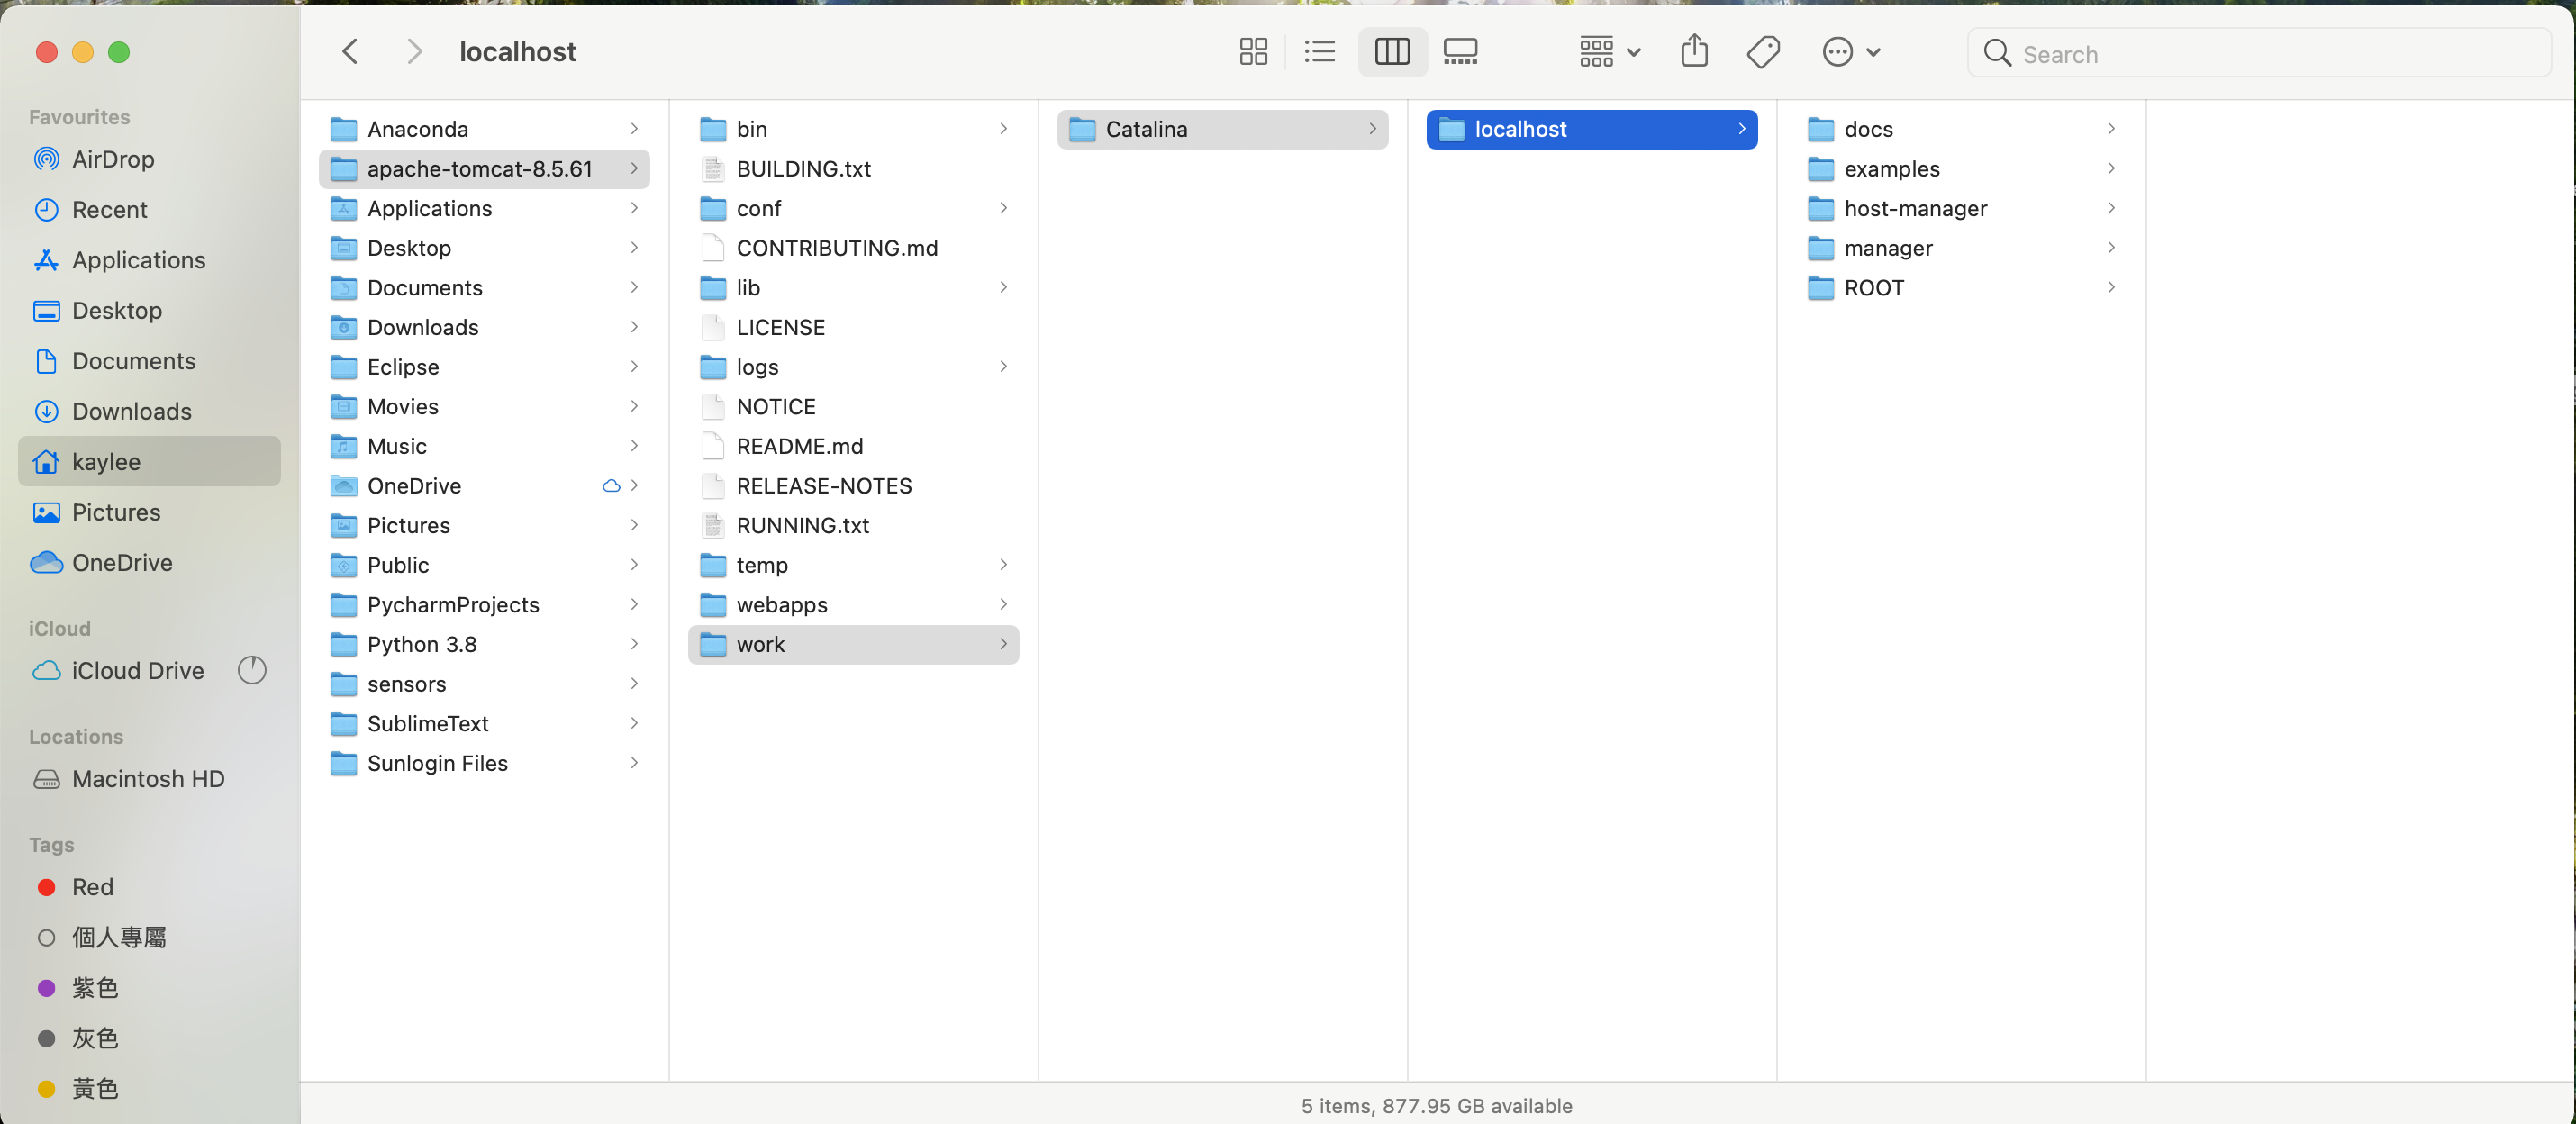Open the host-manager folder
Viewport: 2576px width, 1124px height.
(x=1915, y=208)
